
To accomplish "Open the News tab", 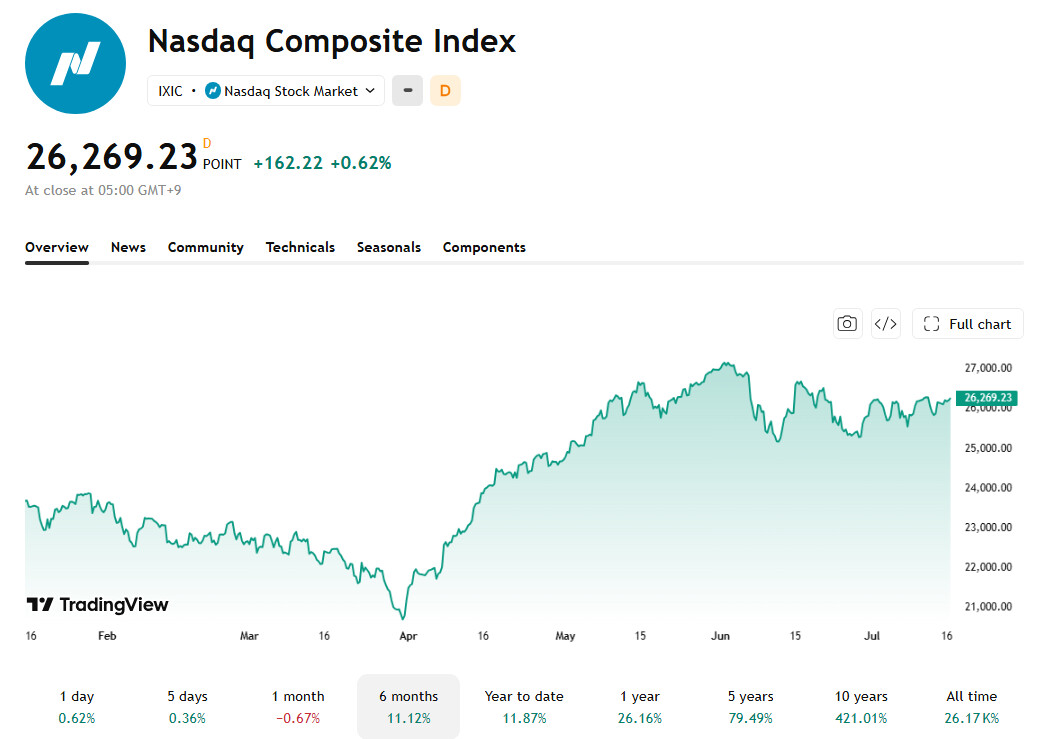I will (x=128, y=247).
